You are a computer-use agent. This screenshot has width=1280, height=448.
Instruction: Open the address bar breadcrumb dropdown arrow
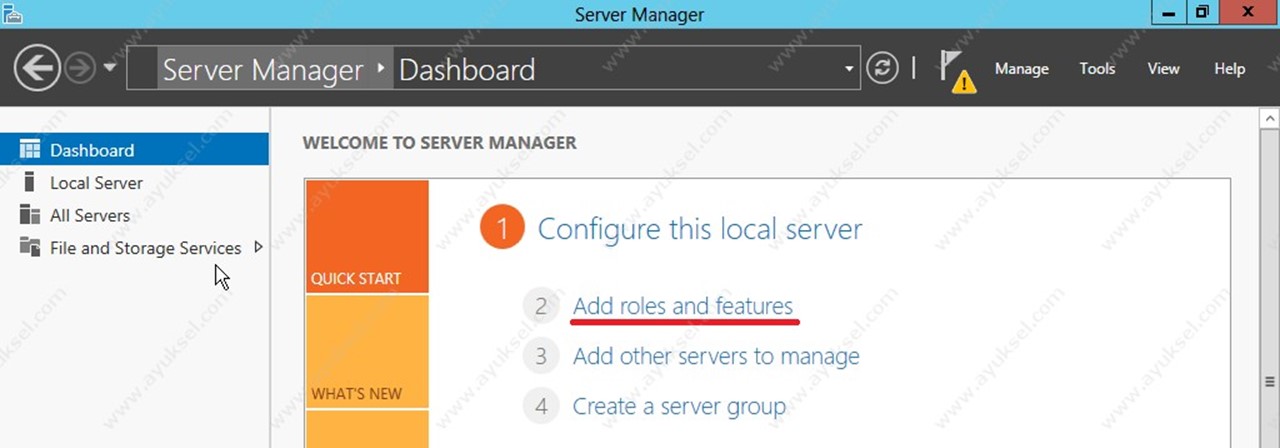(849, 69)
